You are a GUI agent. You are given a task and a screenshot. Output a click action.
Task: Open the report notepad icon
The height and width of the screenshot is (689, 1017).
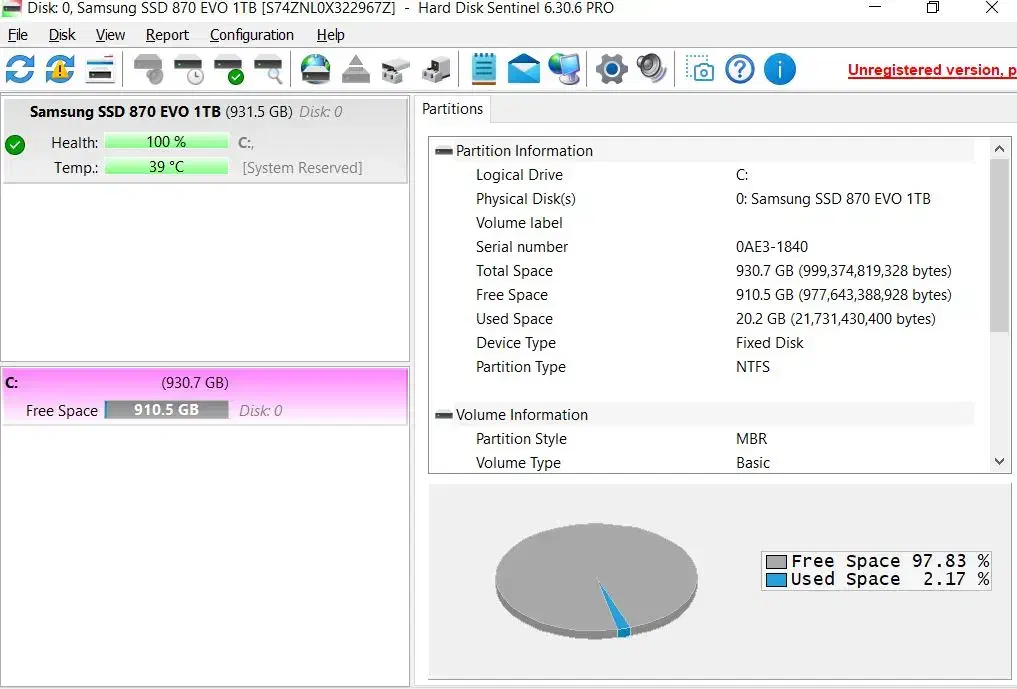(x=483, y=69)
